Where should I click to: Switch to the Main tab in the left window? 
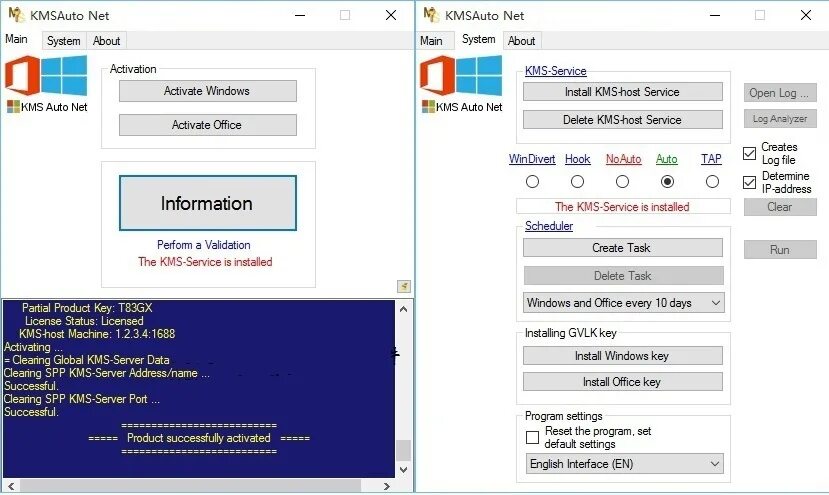pos(16,39)
